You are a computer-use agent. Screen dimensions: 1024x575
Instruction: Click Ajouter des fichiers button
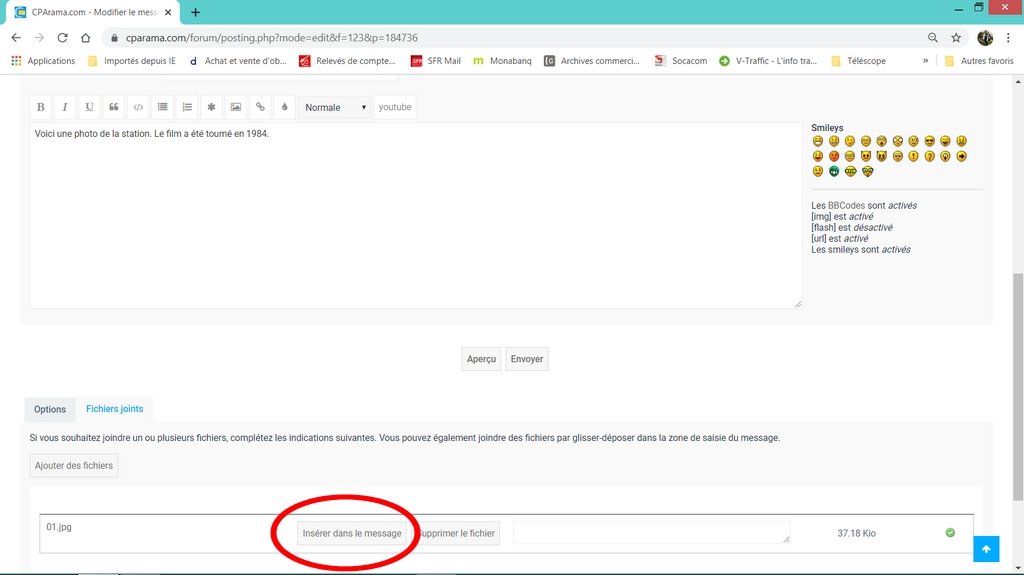coord(74,465)
